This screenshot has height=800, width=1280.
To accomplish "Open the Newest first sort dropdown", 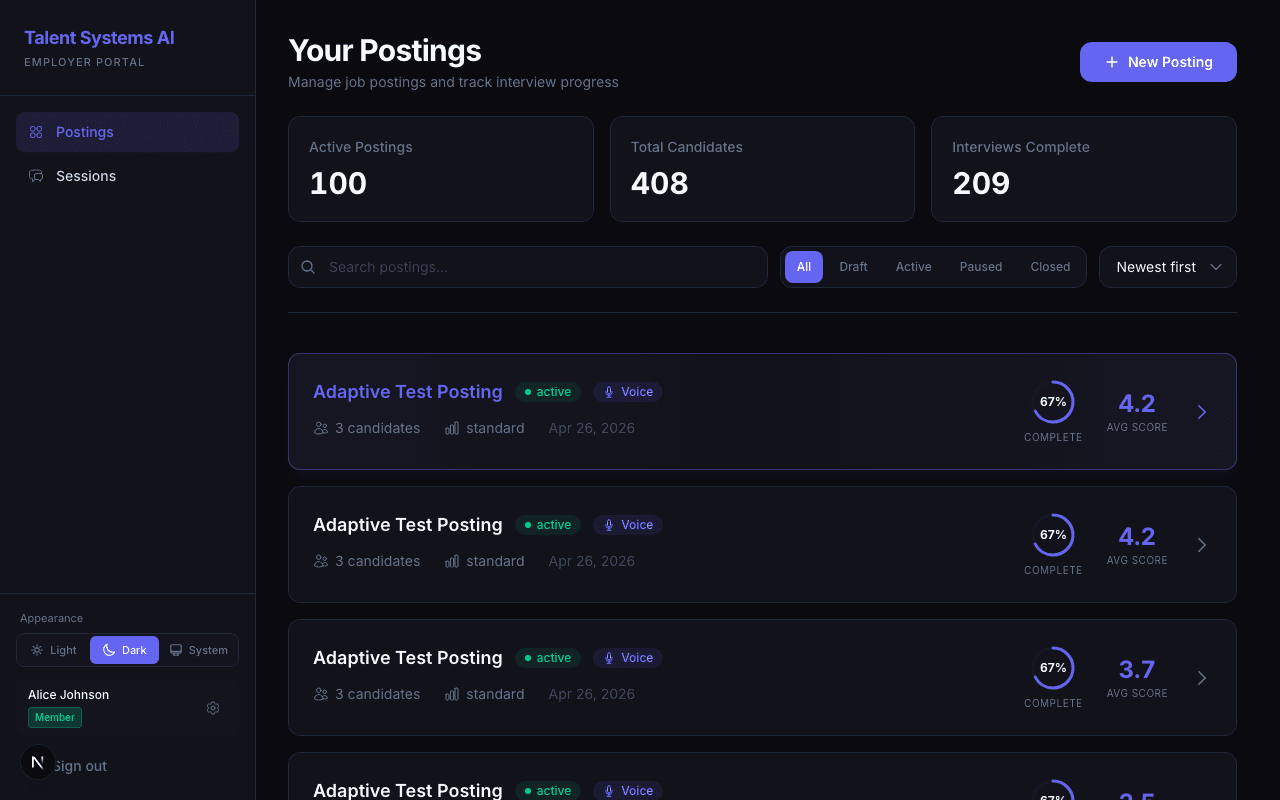I will tap(1168, 267).
